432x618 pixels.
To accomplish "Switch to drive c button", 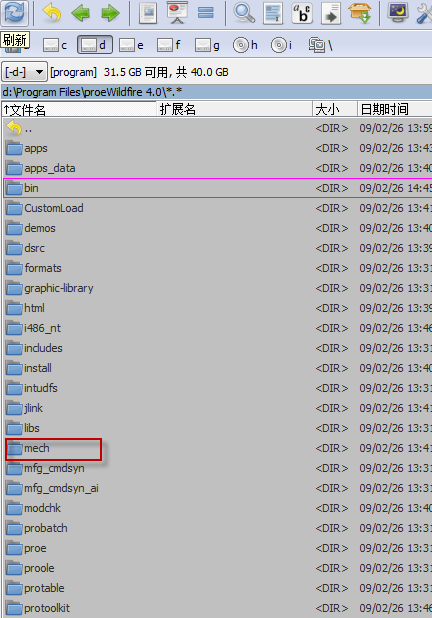I will coord(55,45).
